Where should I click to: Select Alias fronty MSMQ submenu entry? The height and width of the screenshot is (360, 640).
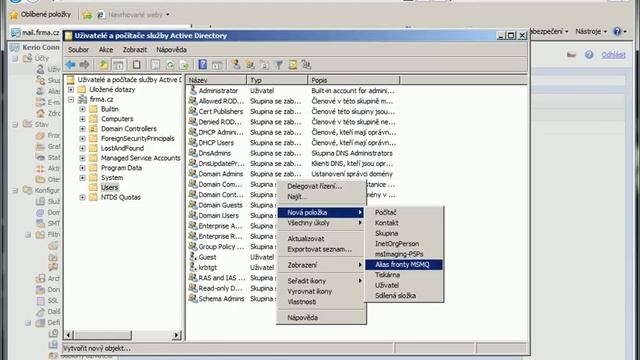pyautogui.click(x=403, y=264)
